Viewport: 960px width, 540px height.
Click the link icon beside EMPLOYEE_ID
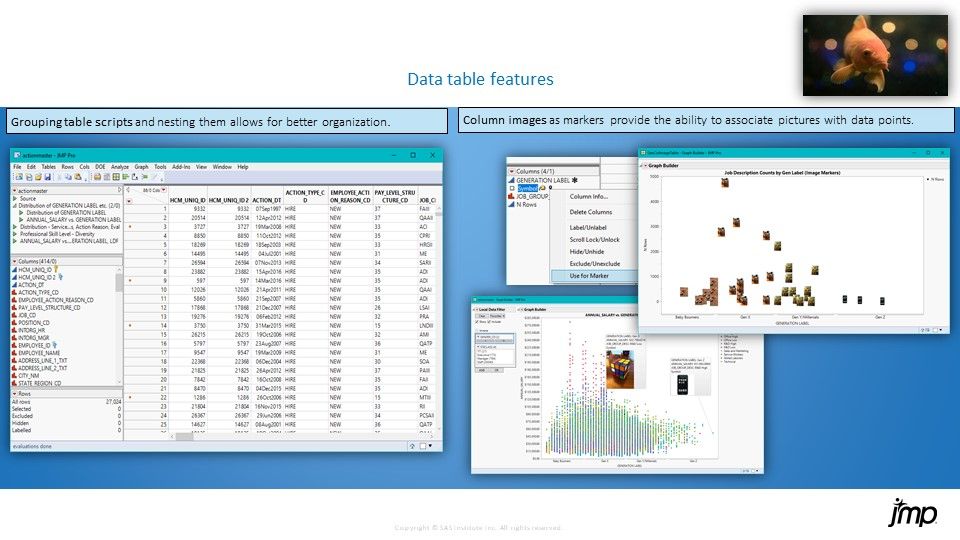tap(54, 345)
